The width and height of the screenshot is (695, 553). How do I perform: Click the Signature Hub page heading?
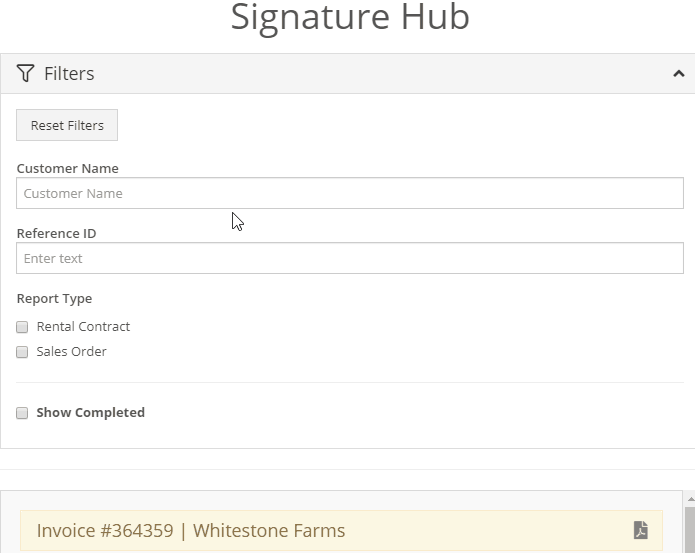[x=350, y=17]
